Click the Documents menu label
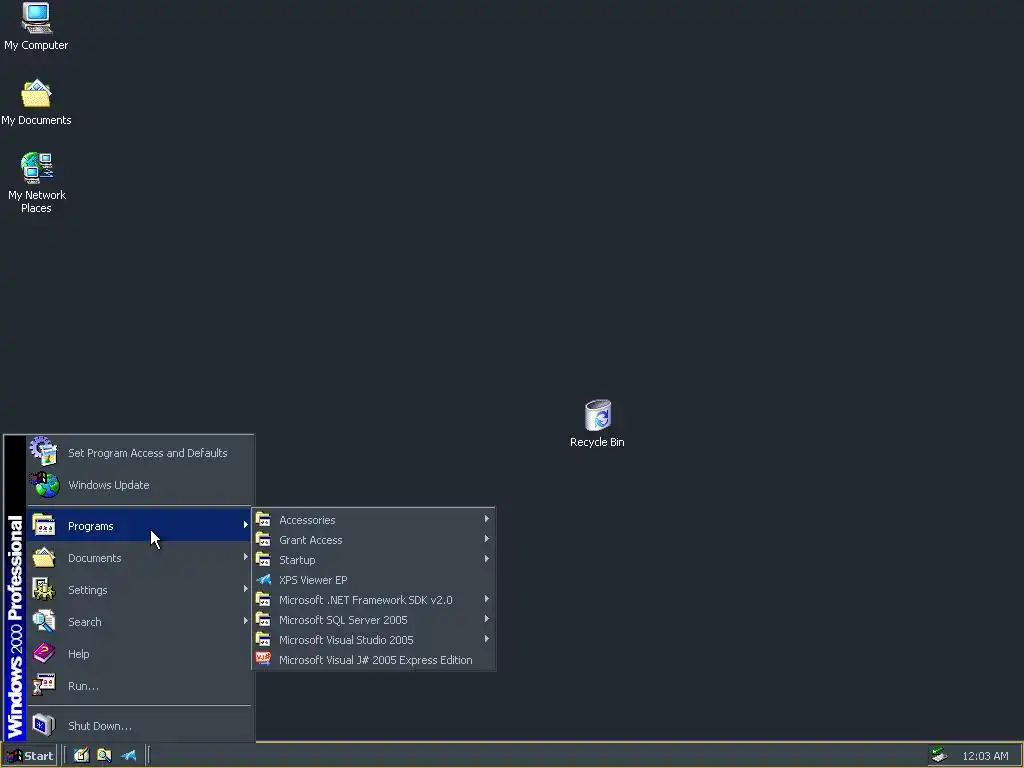Screen dimensions: 1024x768 (95, 558)
